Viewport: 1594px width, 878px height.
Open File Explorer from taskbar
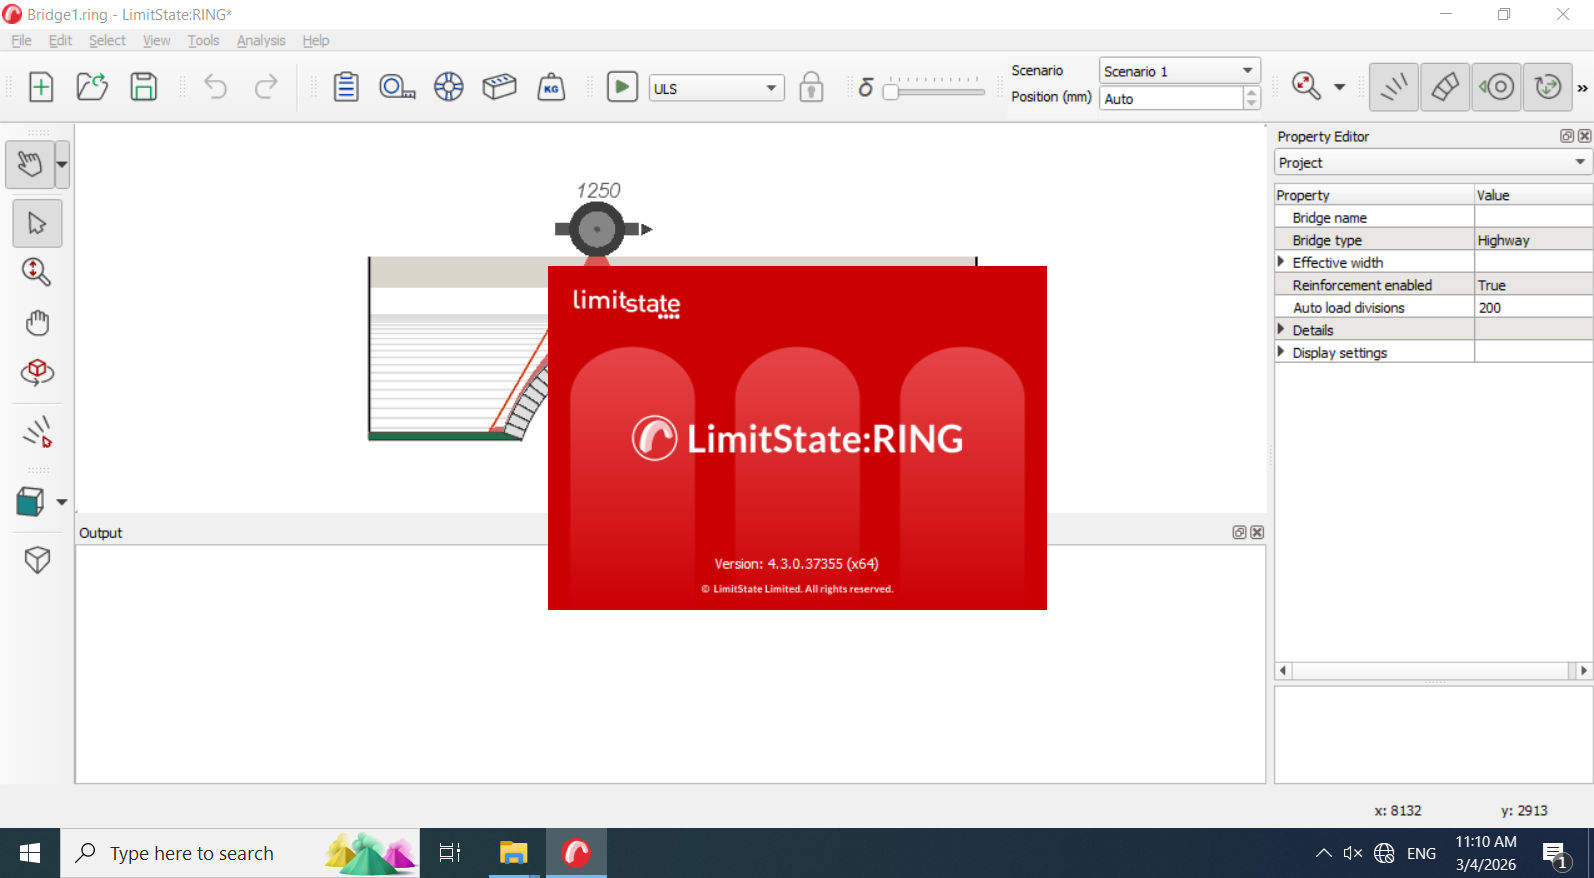(514, 853)
